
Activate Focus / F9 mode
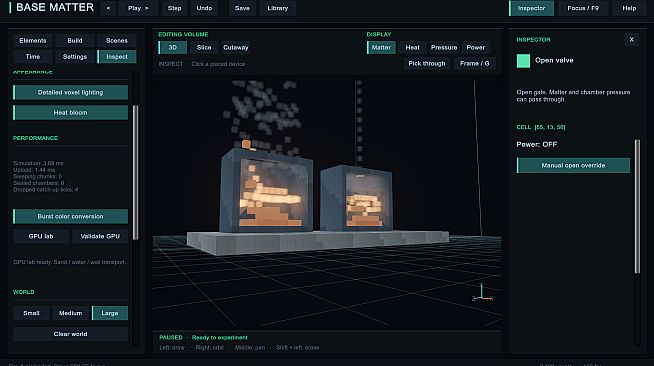[x=583, y=8]
